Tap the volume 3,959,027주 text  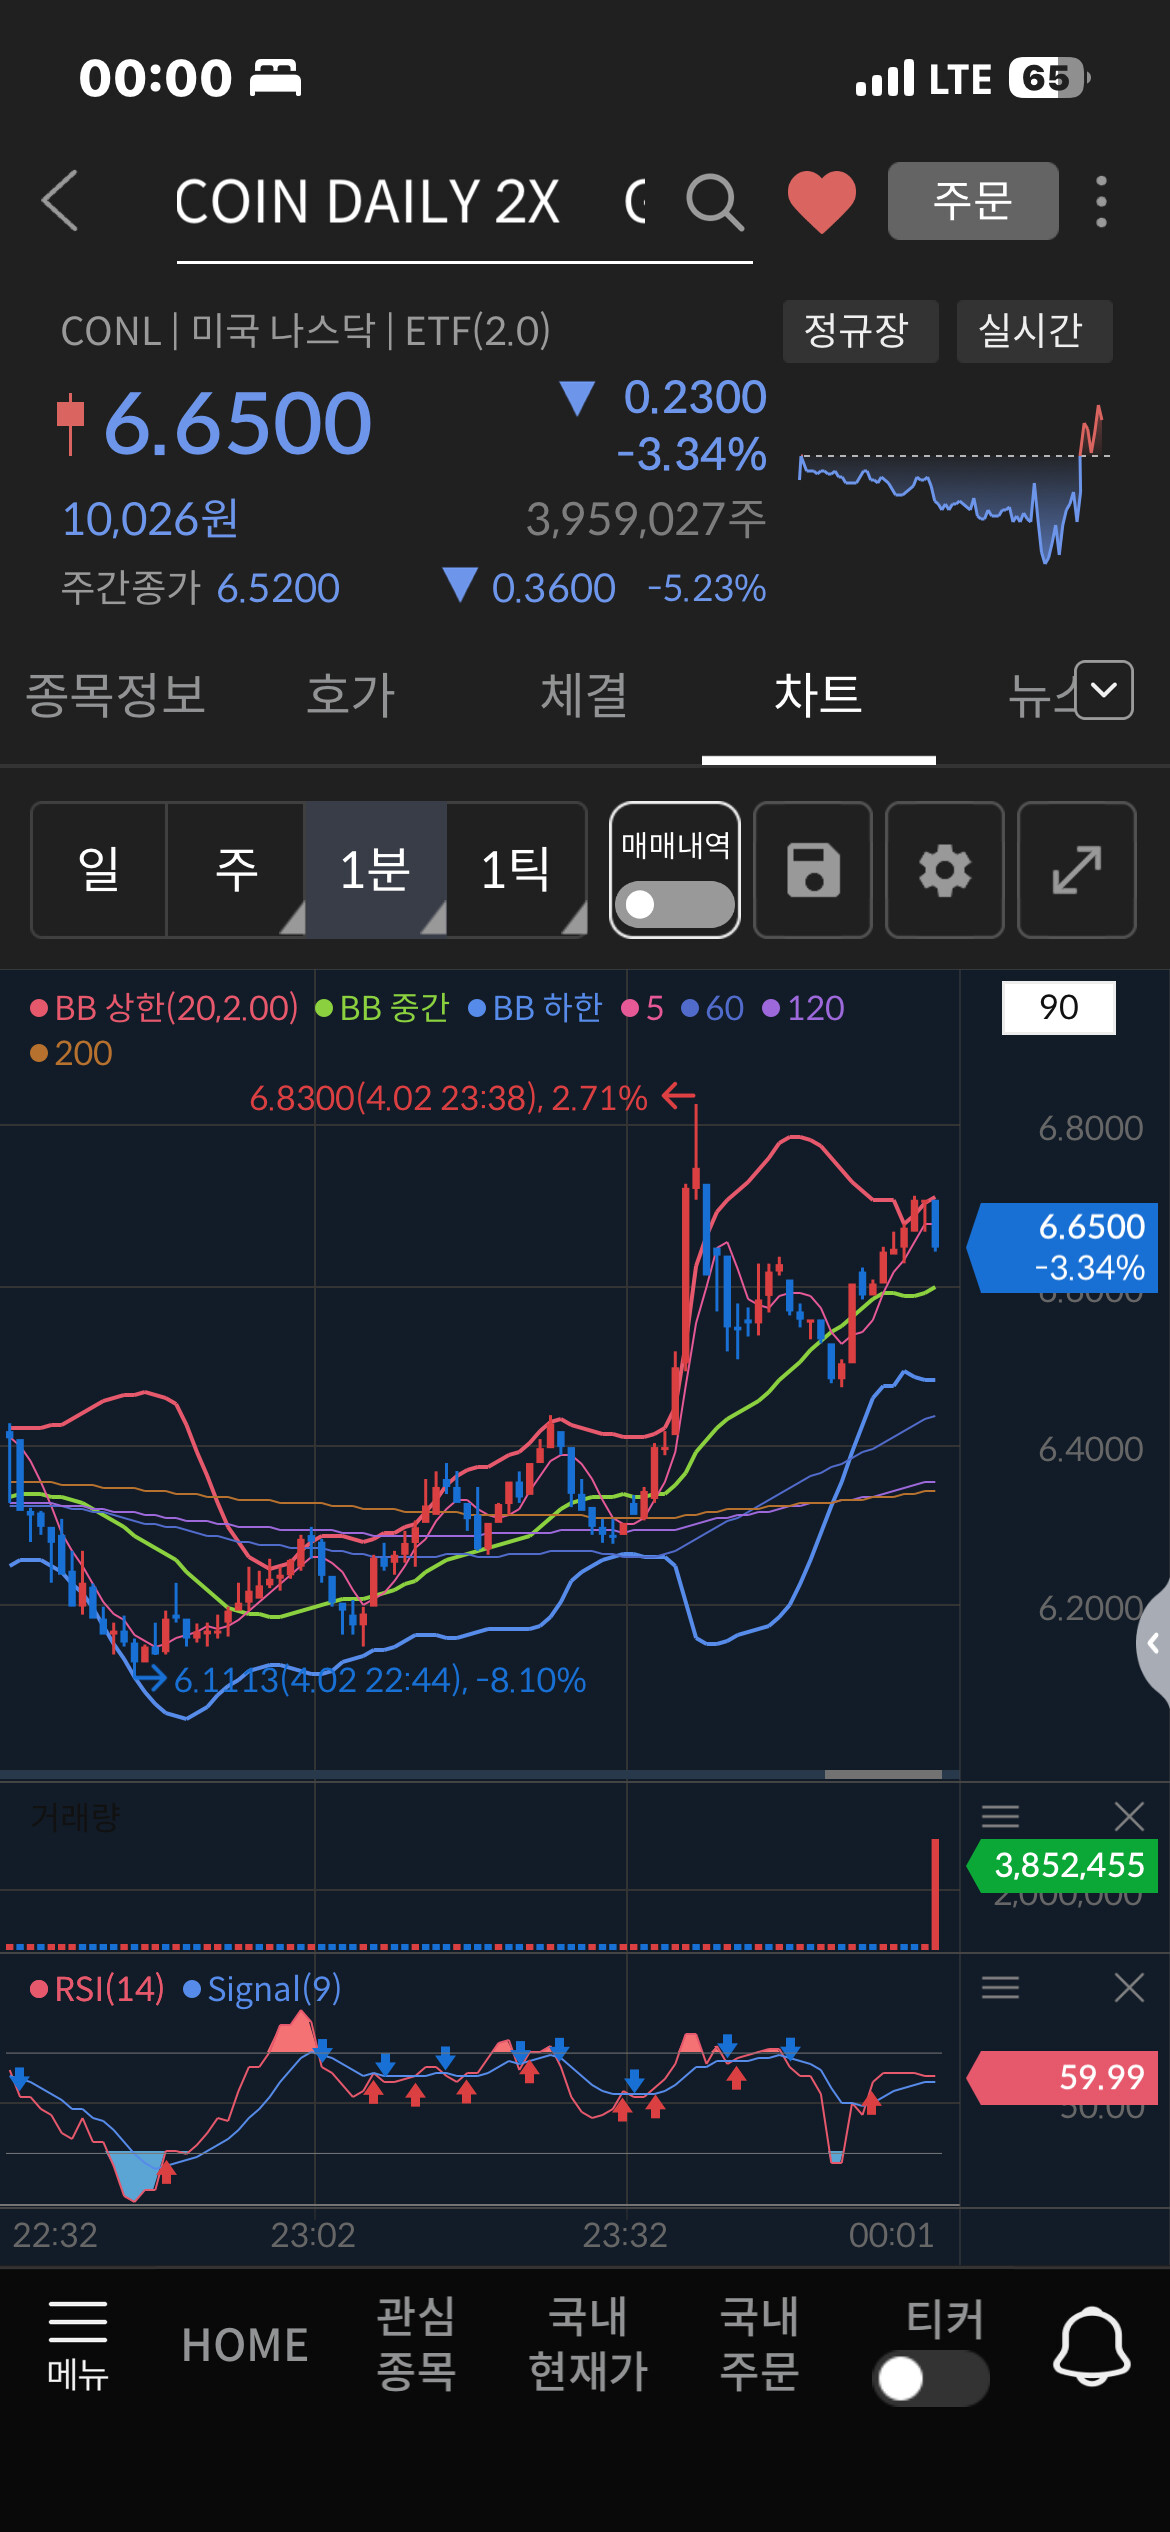646,519
